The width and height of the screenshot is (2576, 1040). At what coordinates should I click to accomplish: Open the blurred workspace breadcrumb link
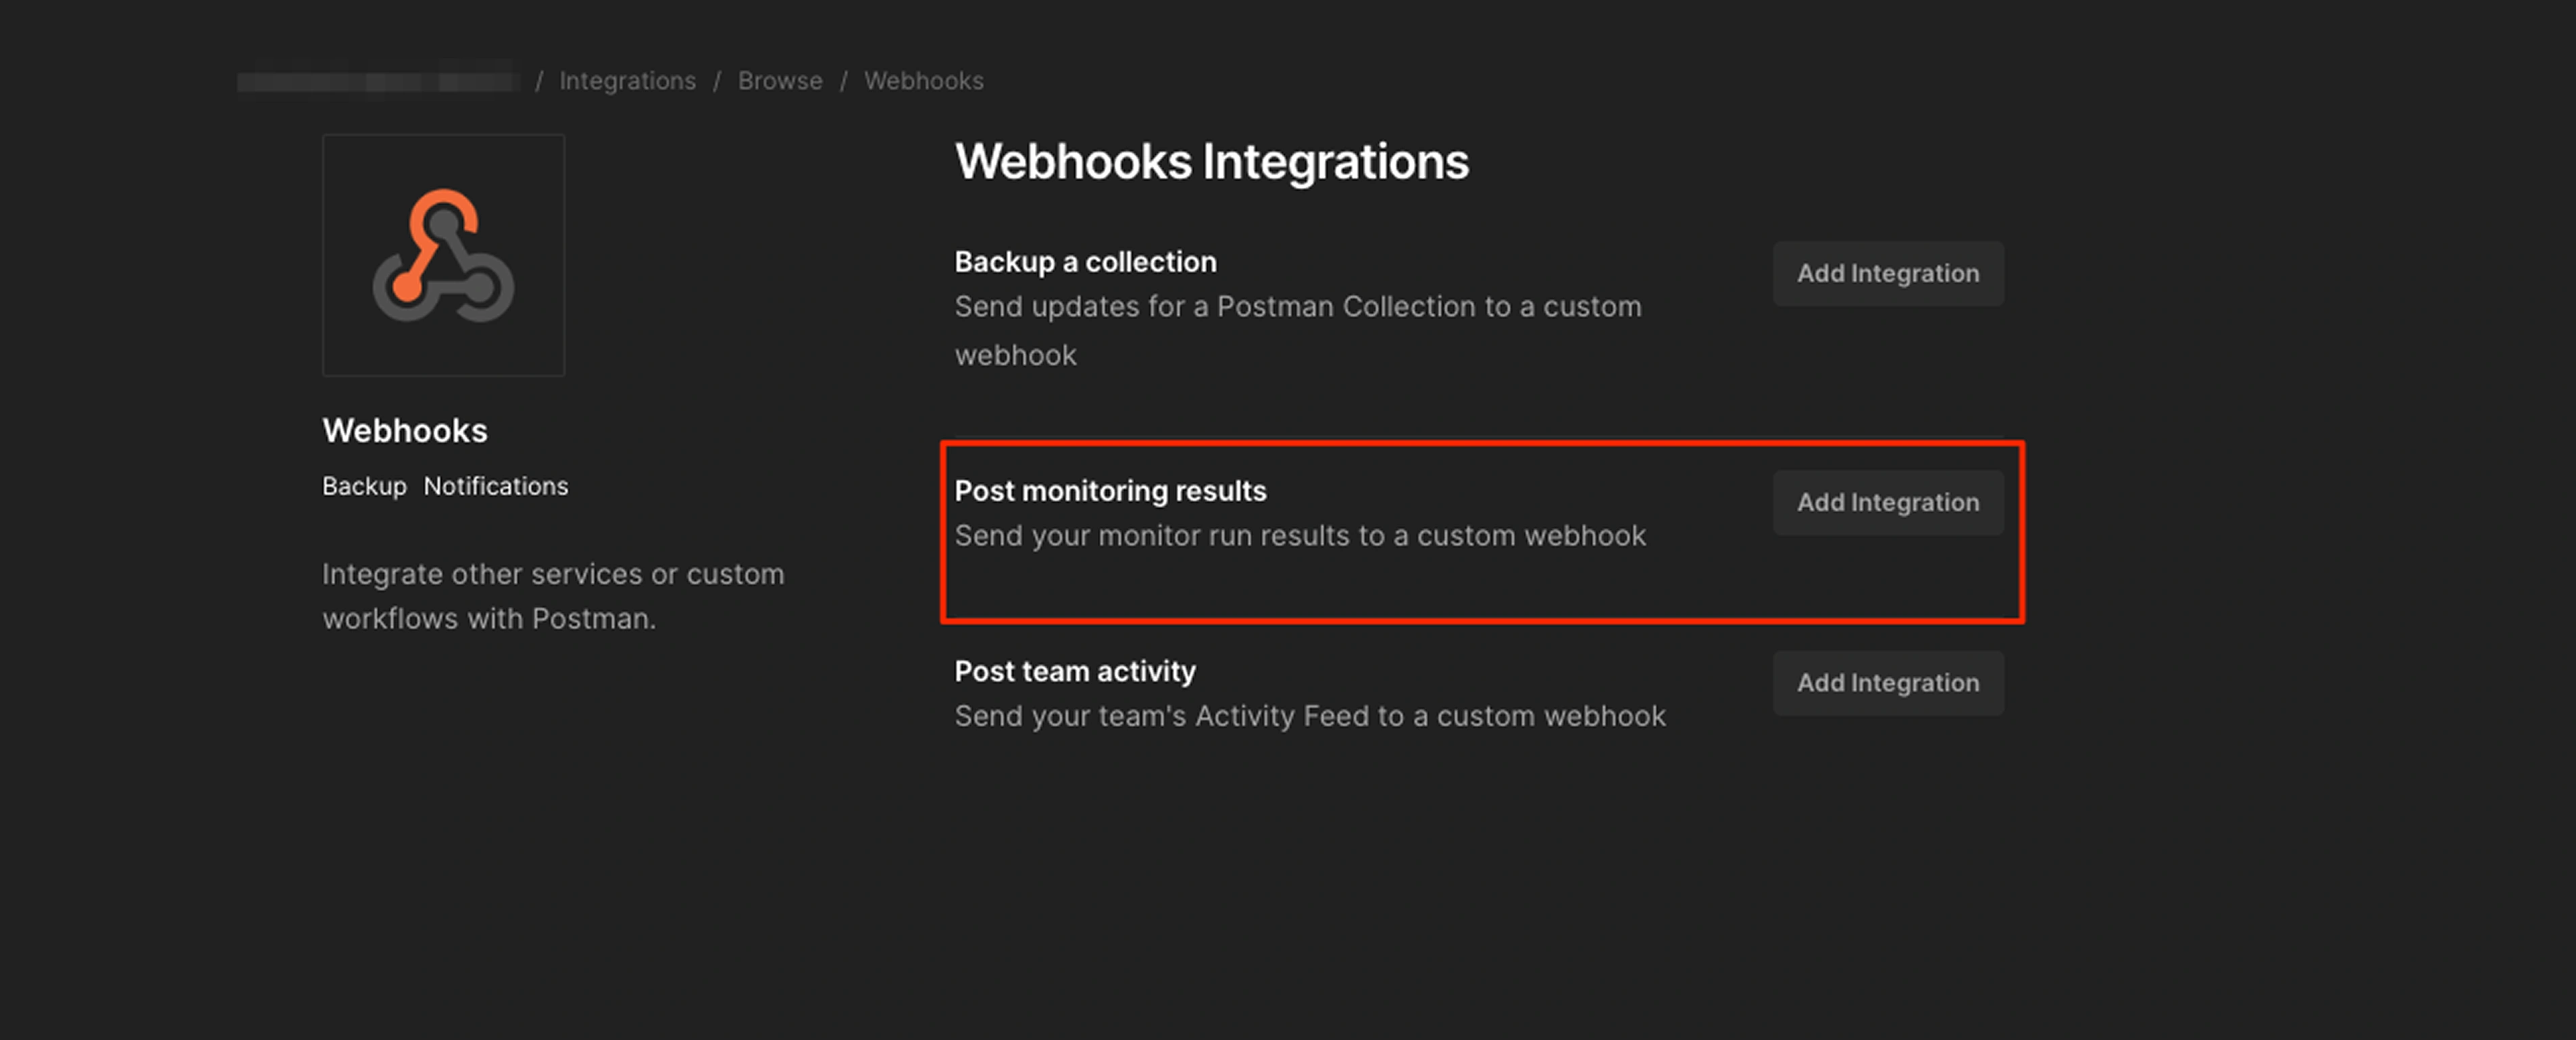378,81
